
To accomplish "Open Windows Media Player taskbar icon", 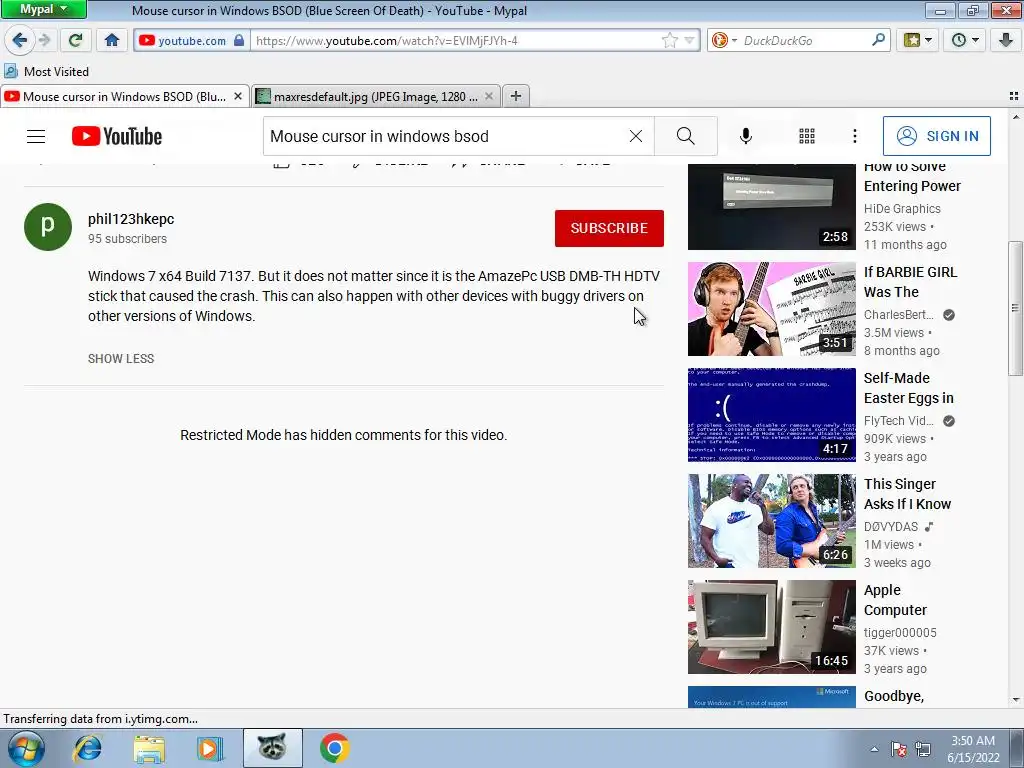I will [x=210, y=748].
